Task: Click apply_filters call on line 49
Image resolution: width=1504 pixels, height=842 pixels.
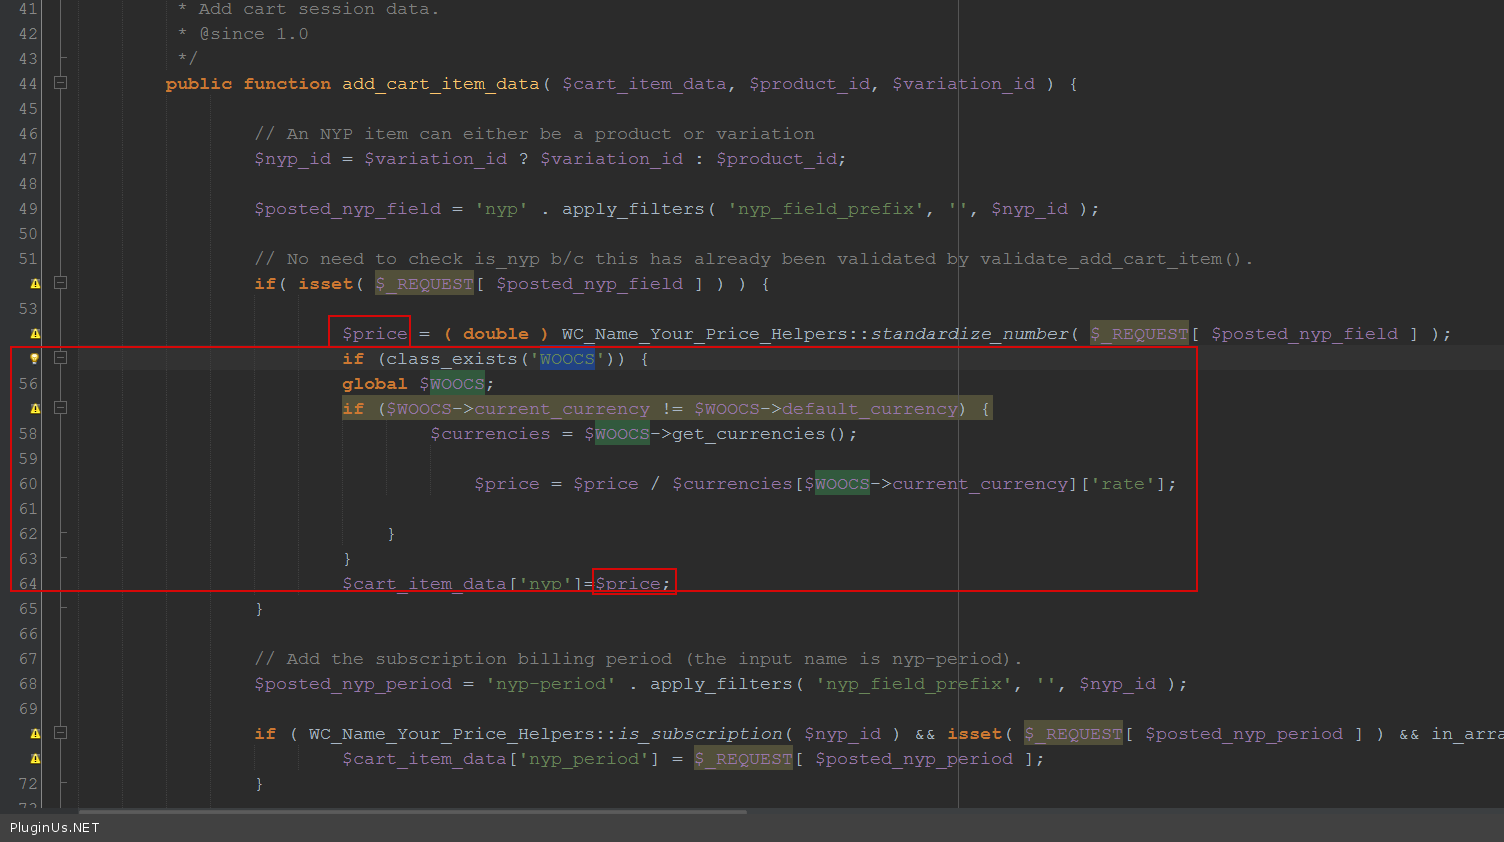Action: point(633,209)
